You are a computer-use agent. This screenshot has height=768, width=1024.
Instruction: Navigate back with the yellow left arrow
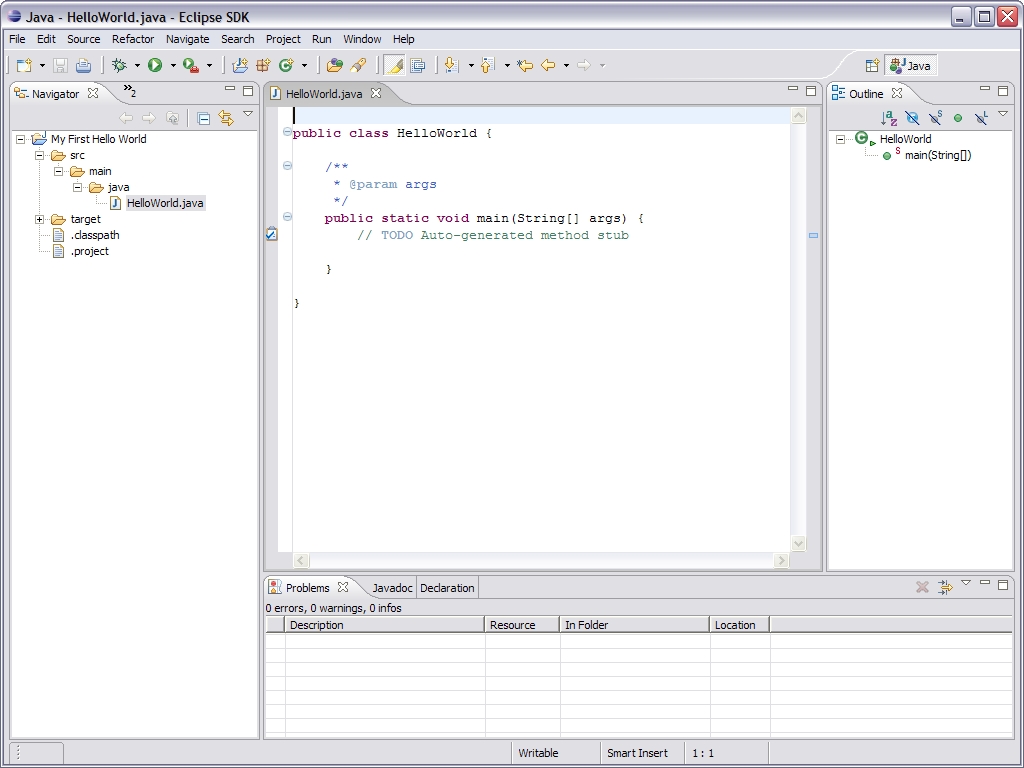pyautogui.click(x=548, y=65)
